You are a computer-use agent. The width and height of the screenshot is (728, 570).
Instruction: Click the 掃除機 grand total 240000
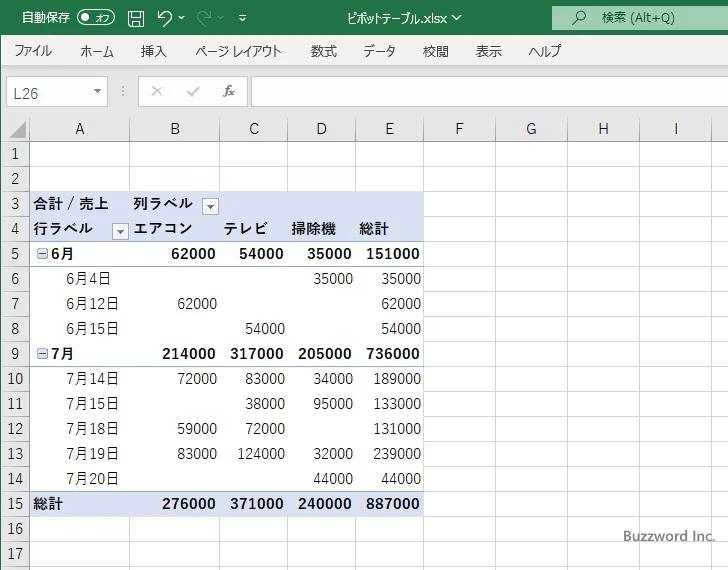pyautogui.click(x=322, y=504)
